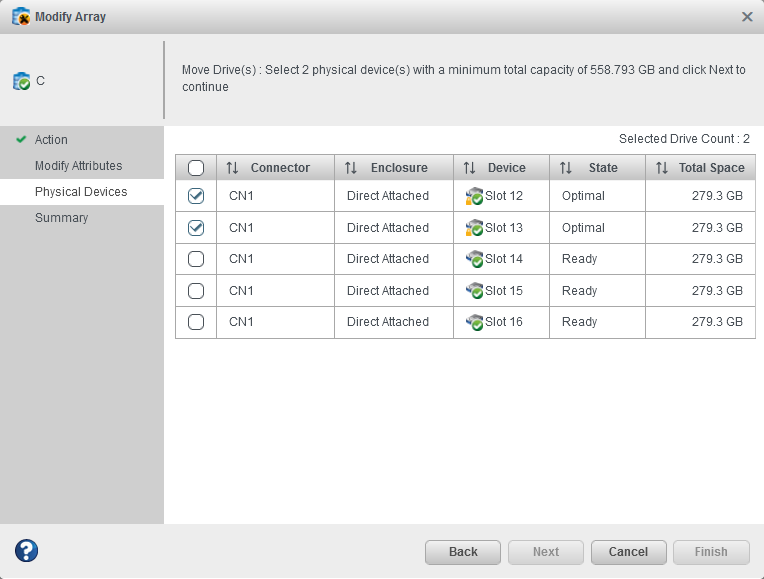Screen dimensions: 764x579
Task: Click the Slot 12 drive icon
Action: pyautogui.click(x=474, y=197)
